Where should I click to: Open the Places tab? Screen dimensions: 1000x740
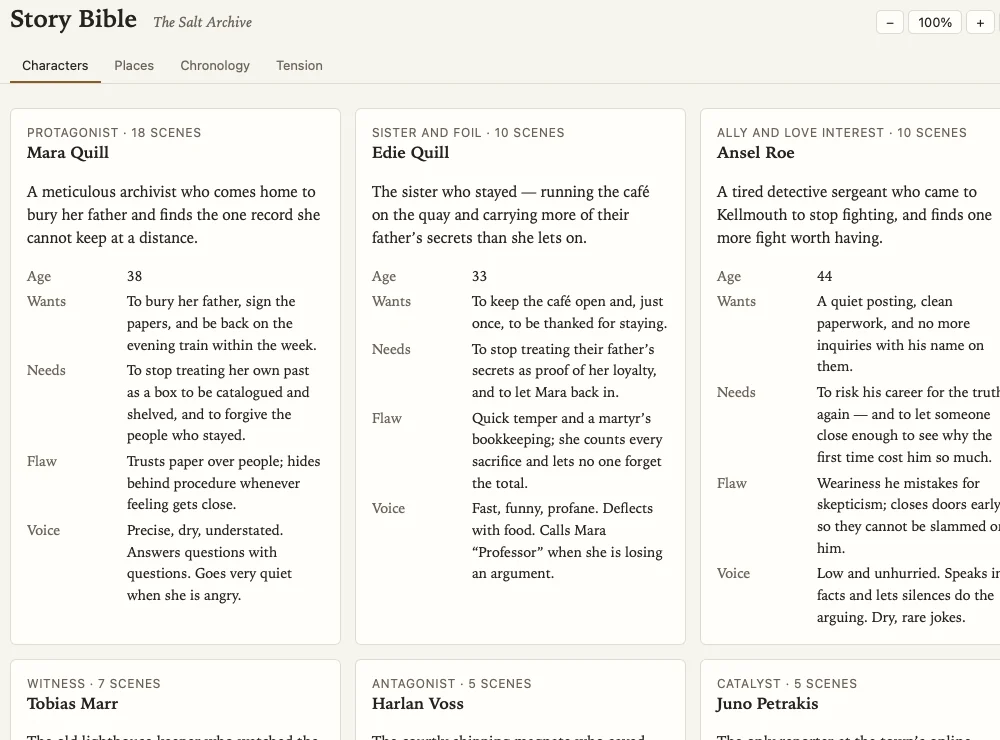(x=134, y=66)
